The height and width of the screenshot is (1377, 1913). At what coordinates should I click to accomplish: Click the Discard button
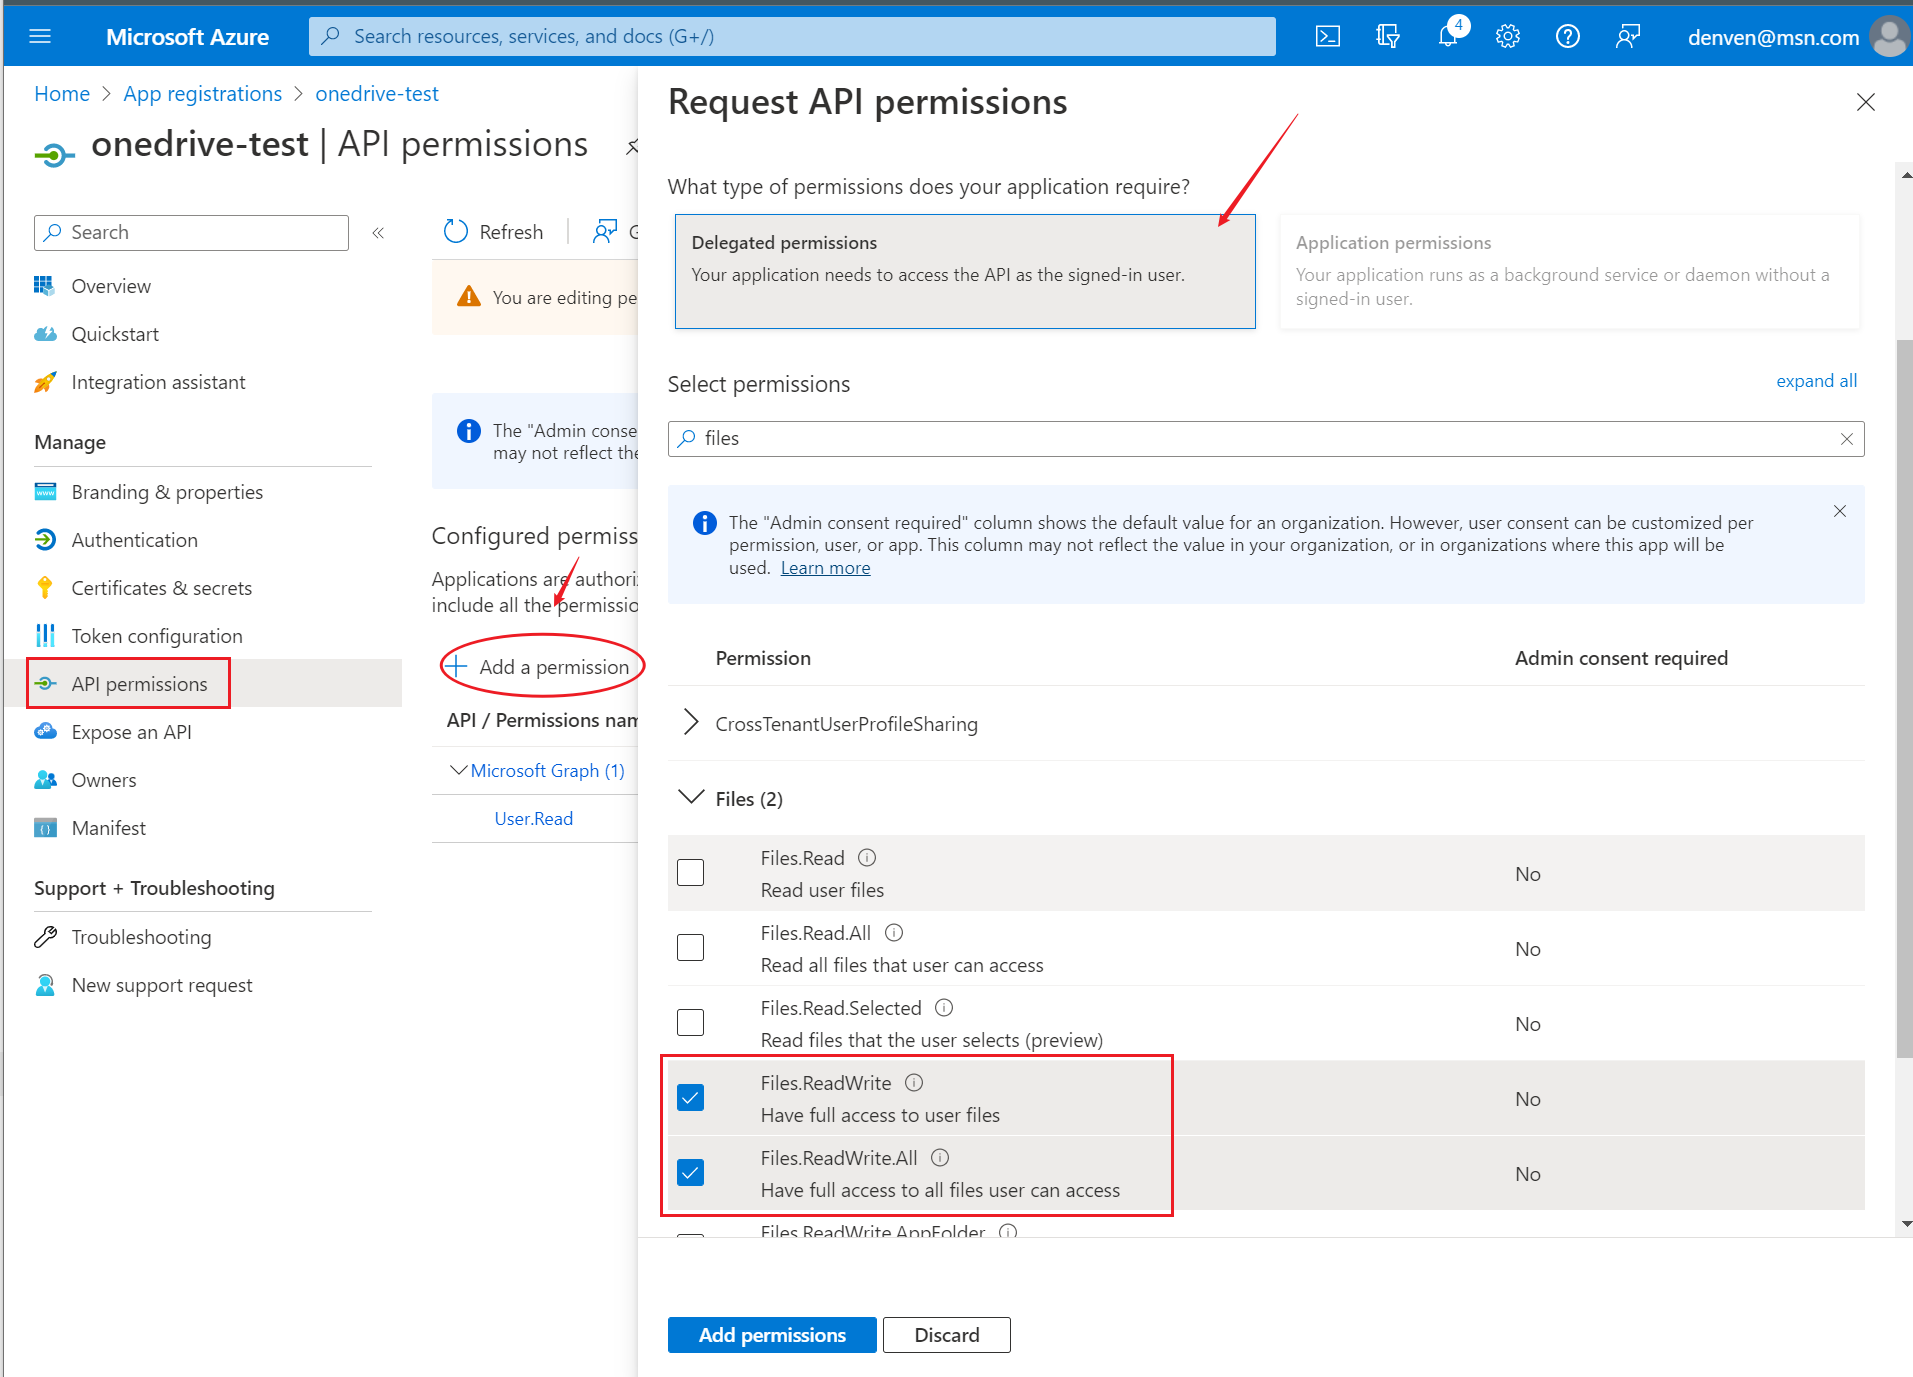pos(947,1335)
